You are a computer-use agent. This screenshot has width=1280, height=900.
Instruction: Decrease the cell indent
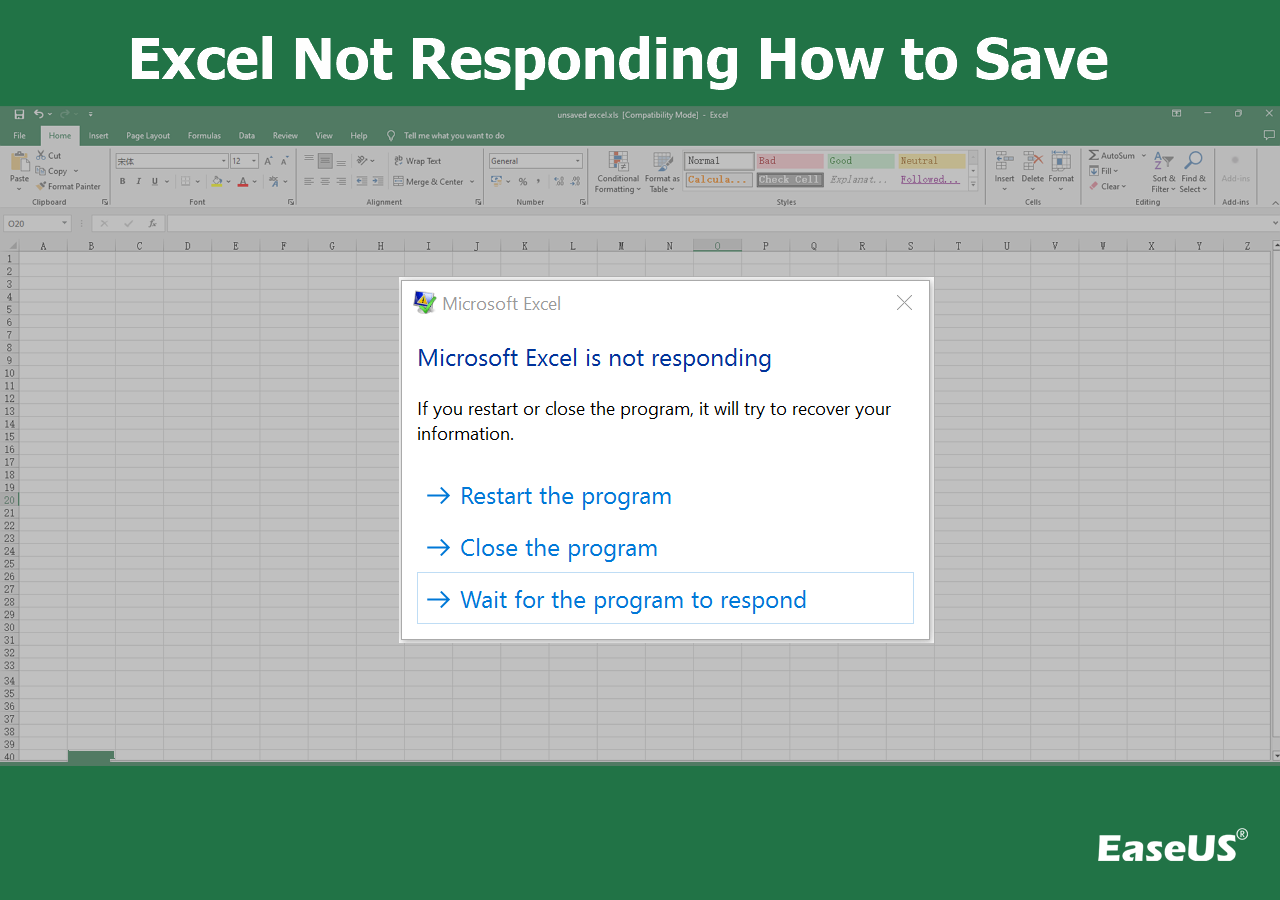(x=364, y=182)
